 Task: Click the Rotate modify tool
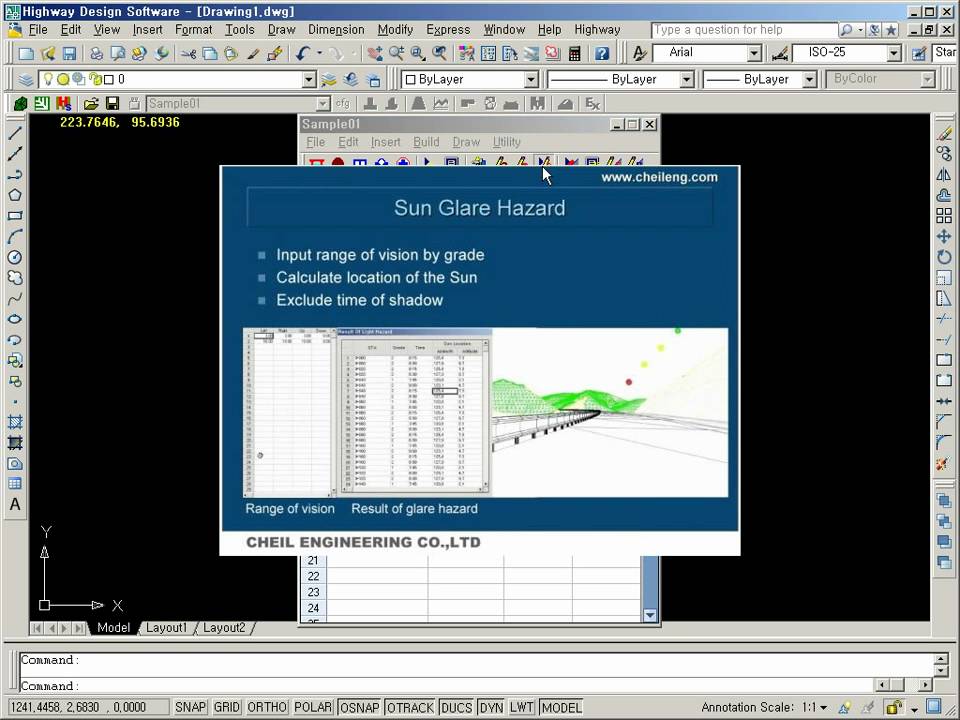tap(944, 257)
